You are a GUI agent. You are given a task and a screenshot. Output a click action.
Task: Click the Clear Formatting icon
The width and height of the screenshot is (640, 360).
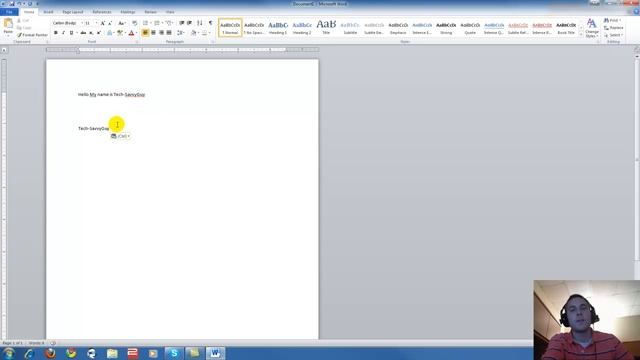click(134, 23)
